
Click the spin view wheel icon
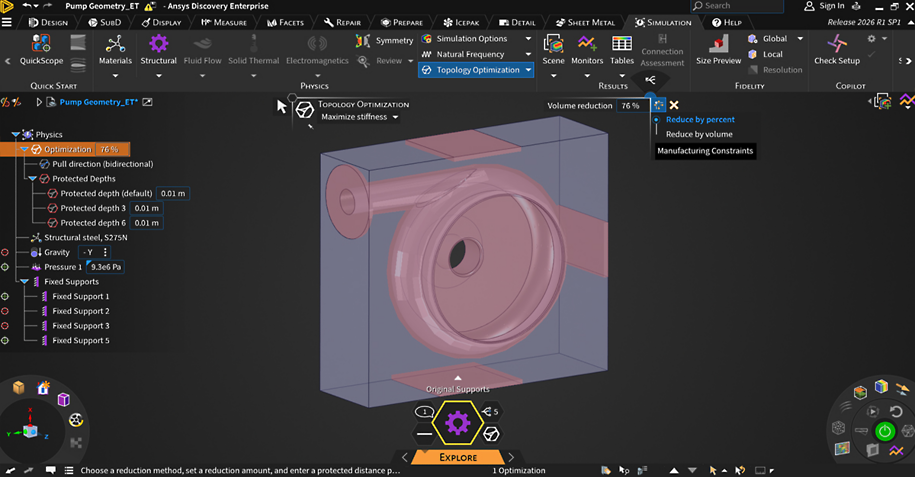coord(76,420)
